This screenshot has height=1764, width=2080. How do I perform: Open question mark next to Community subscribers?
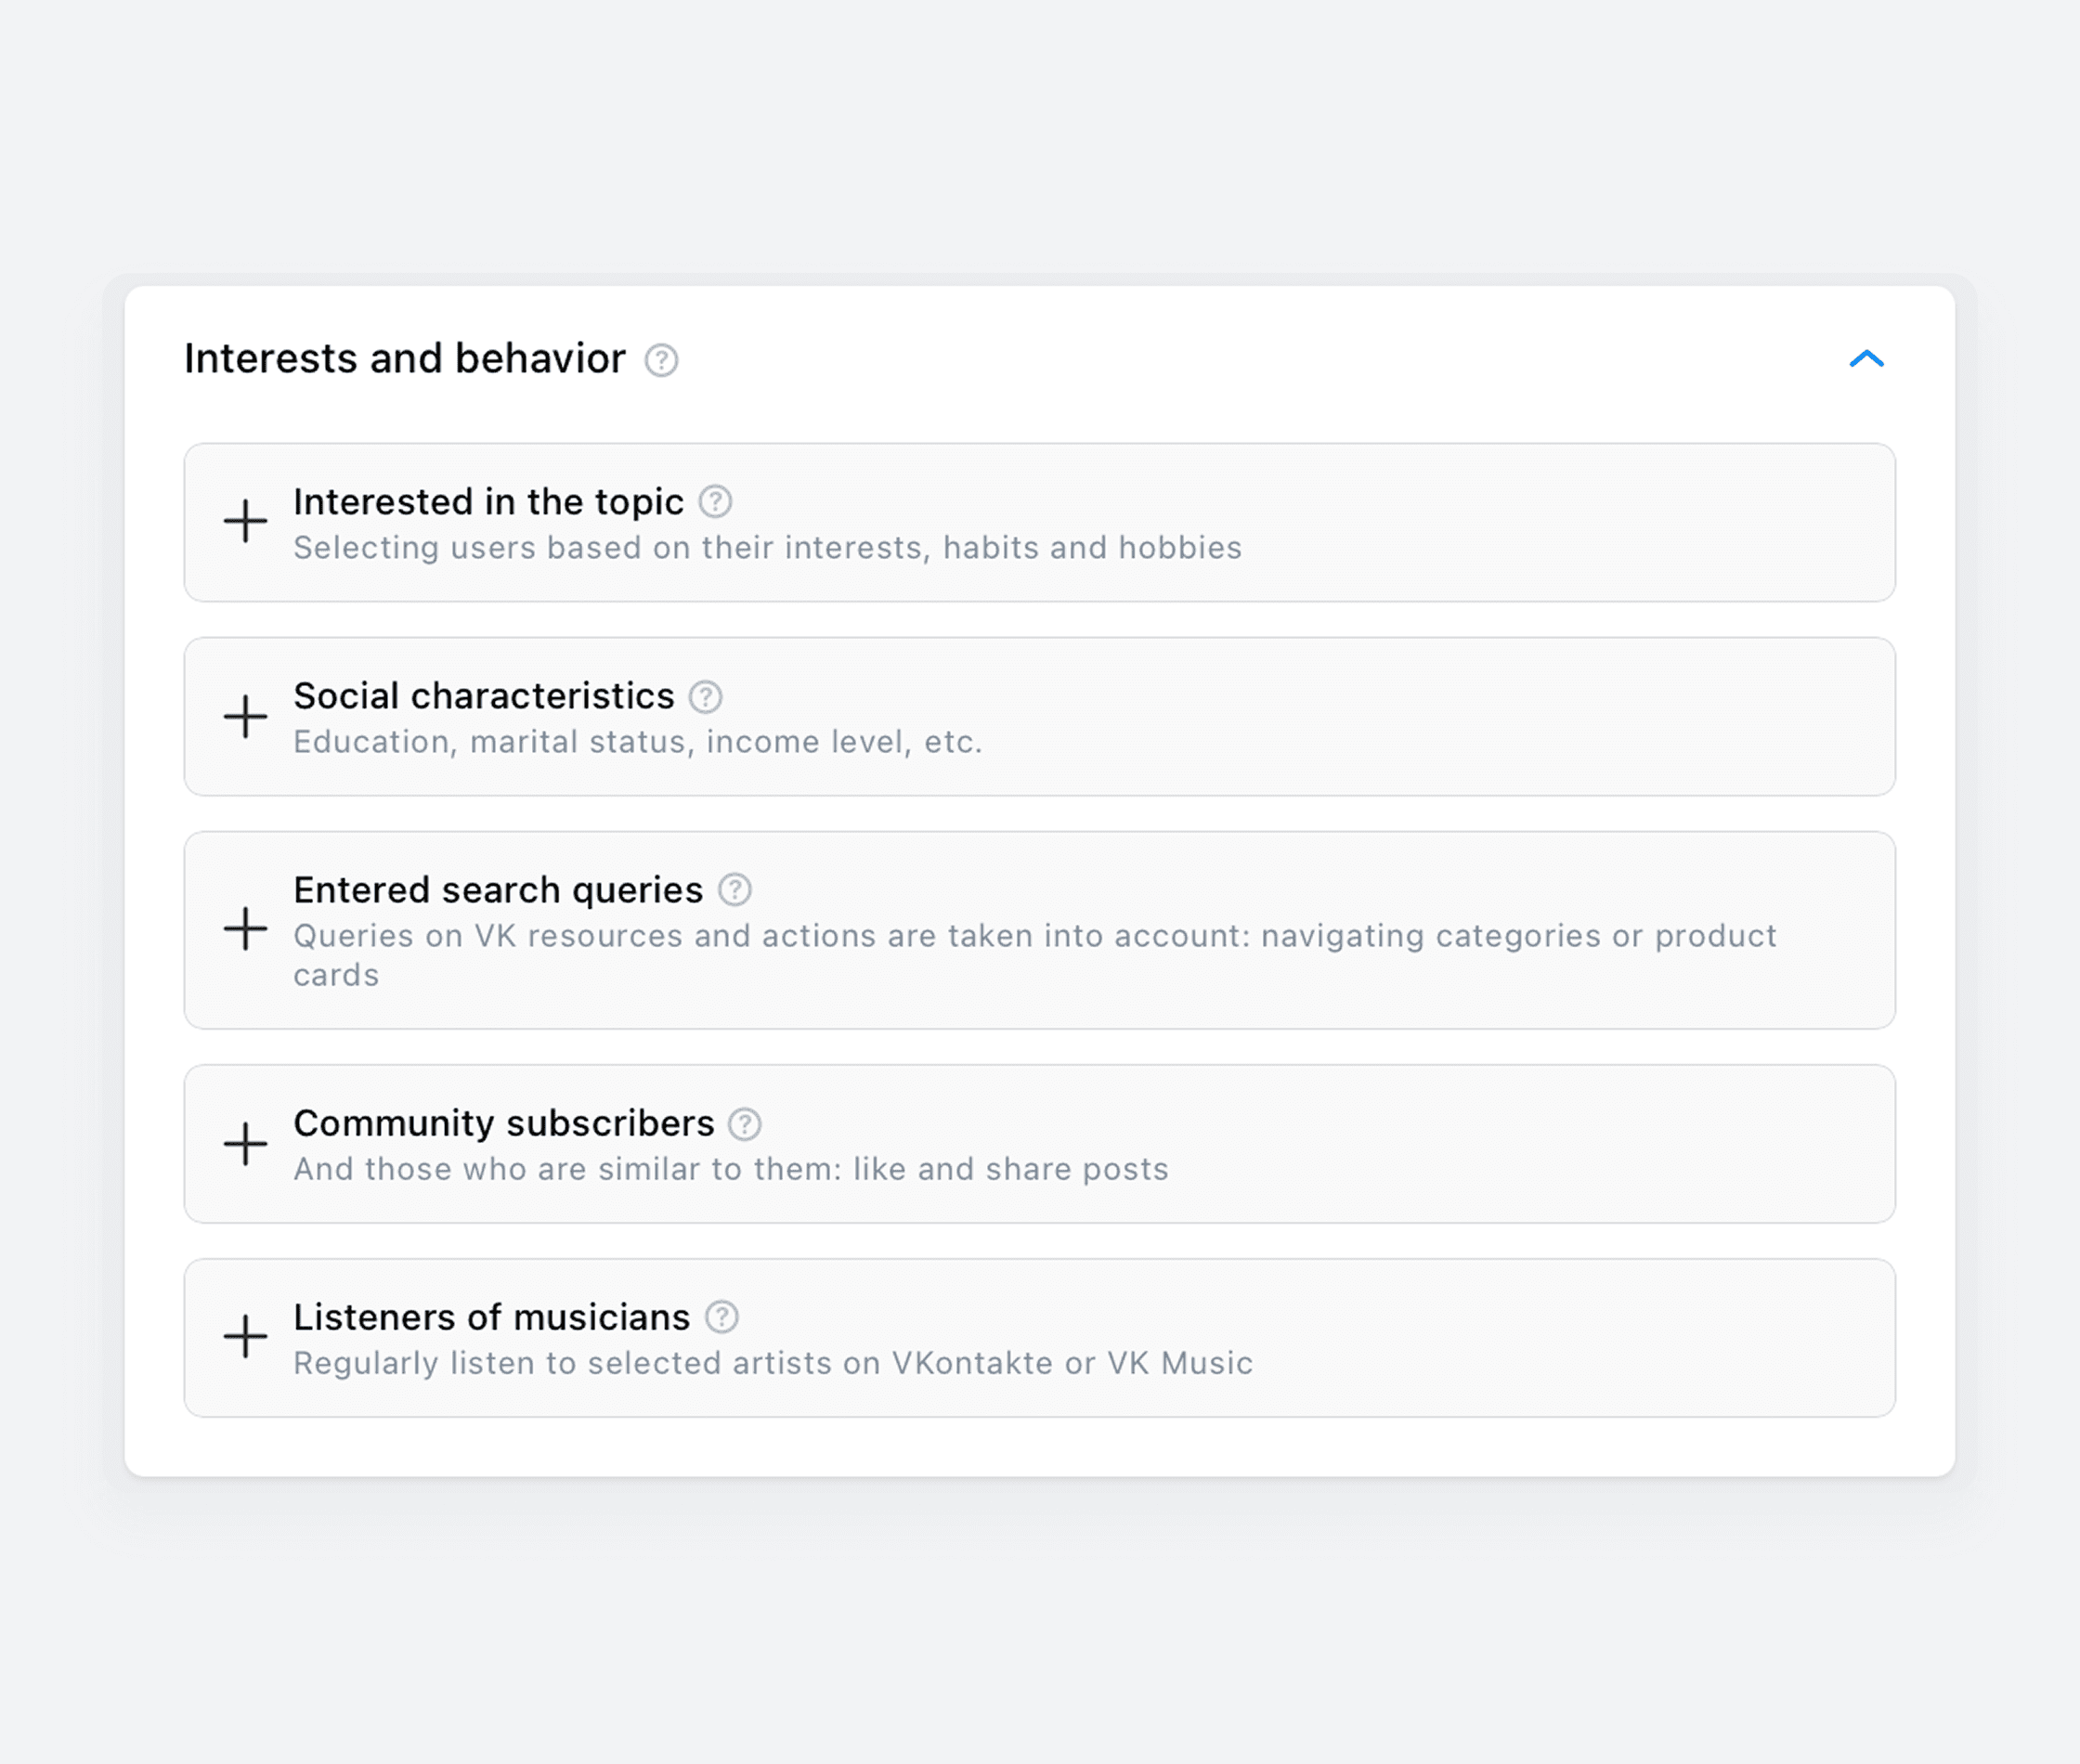[x=744, y=1124]
